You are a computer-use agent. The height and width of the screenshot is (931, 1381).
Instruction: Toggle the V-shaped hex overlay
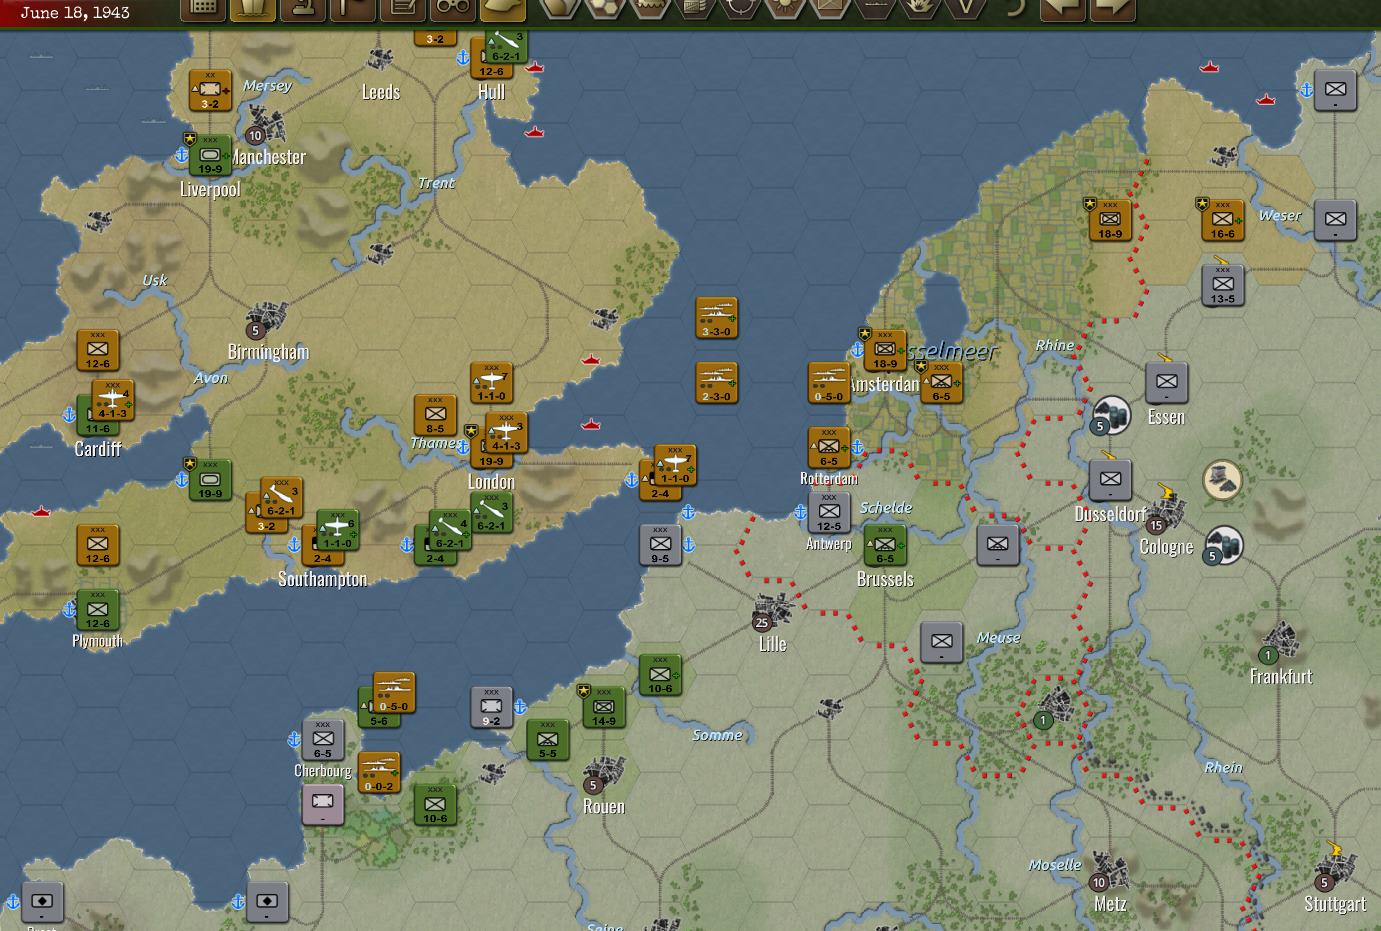tap(965, 9)
